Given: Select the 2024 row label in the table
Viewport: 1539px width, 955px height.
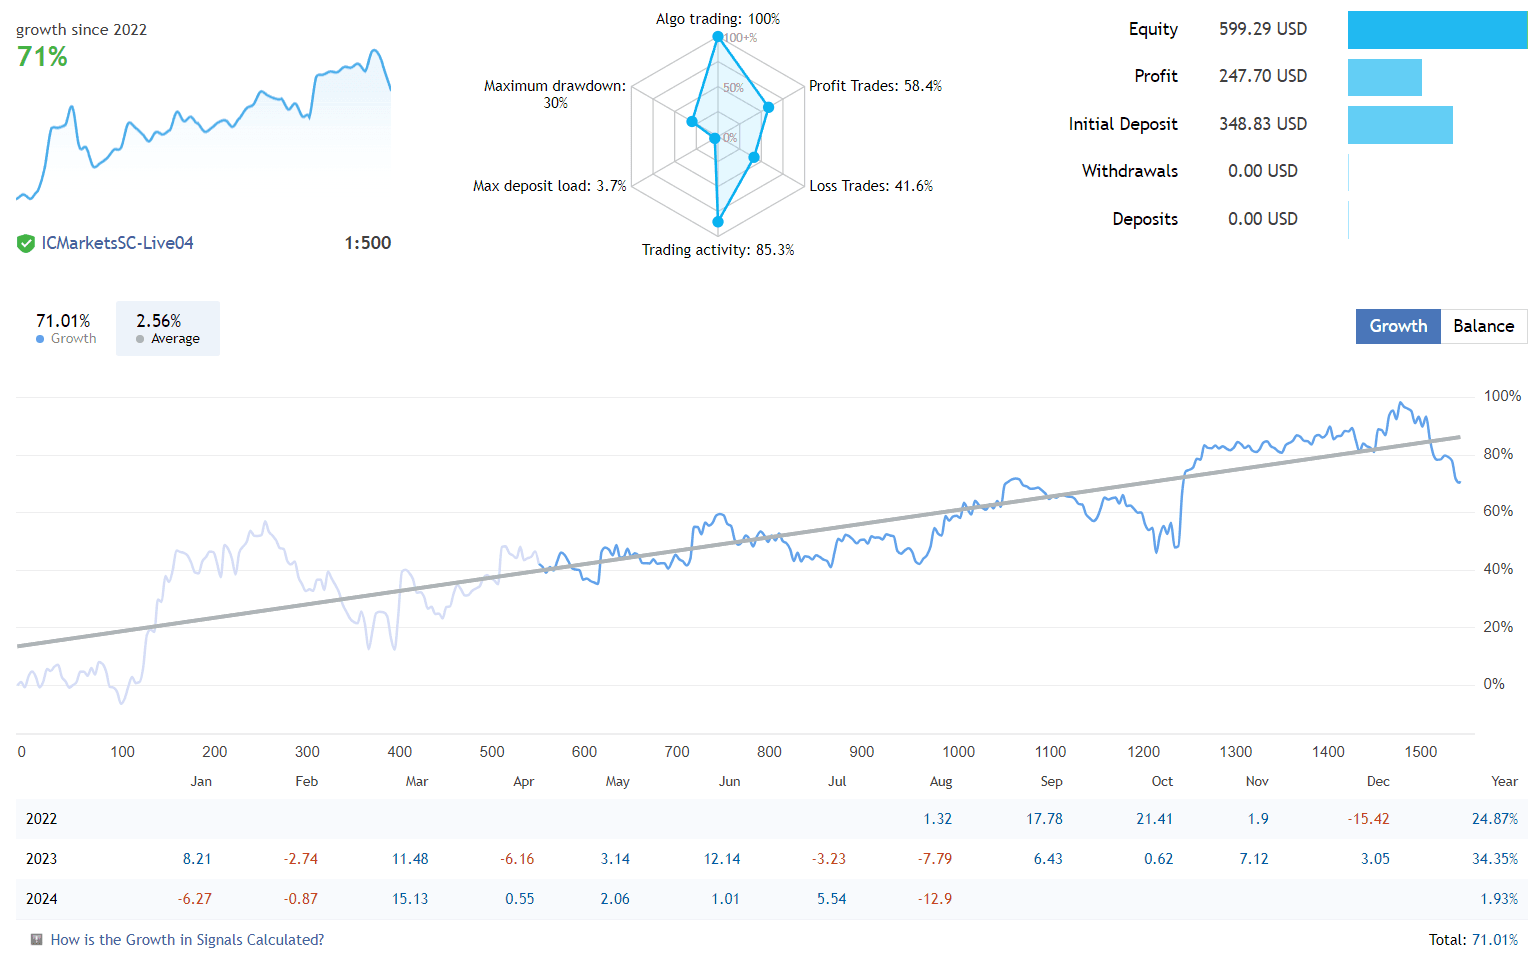Looking at the screenshot, I should click(42, 898).
